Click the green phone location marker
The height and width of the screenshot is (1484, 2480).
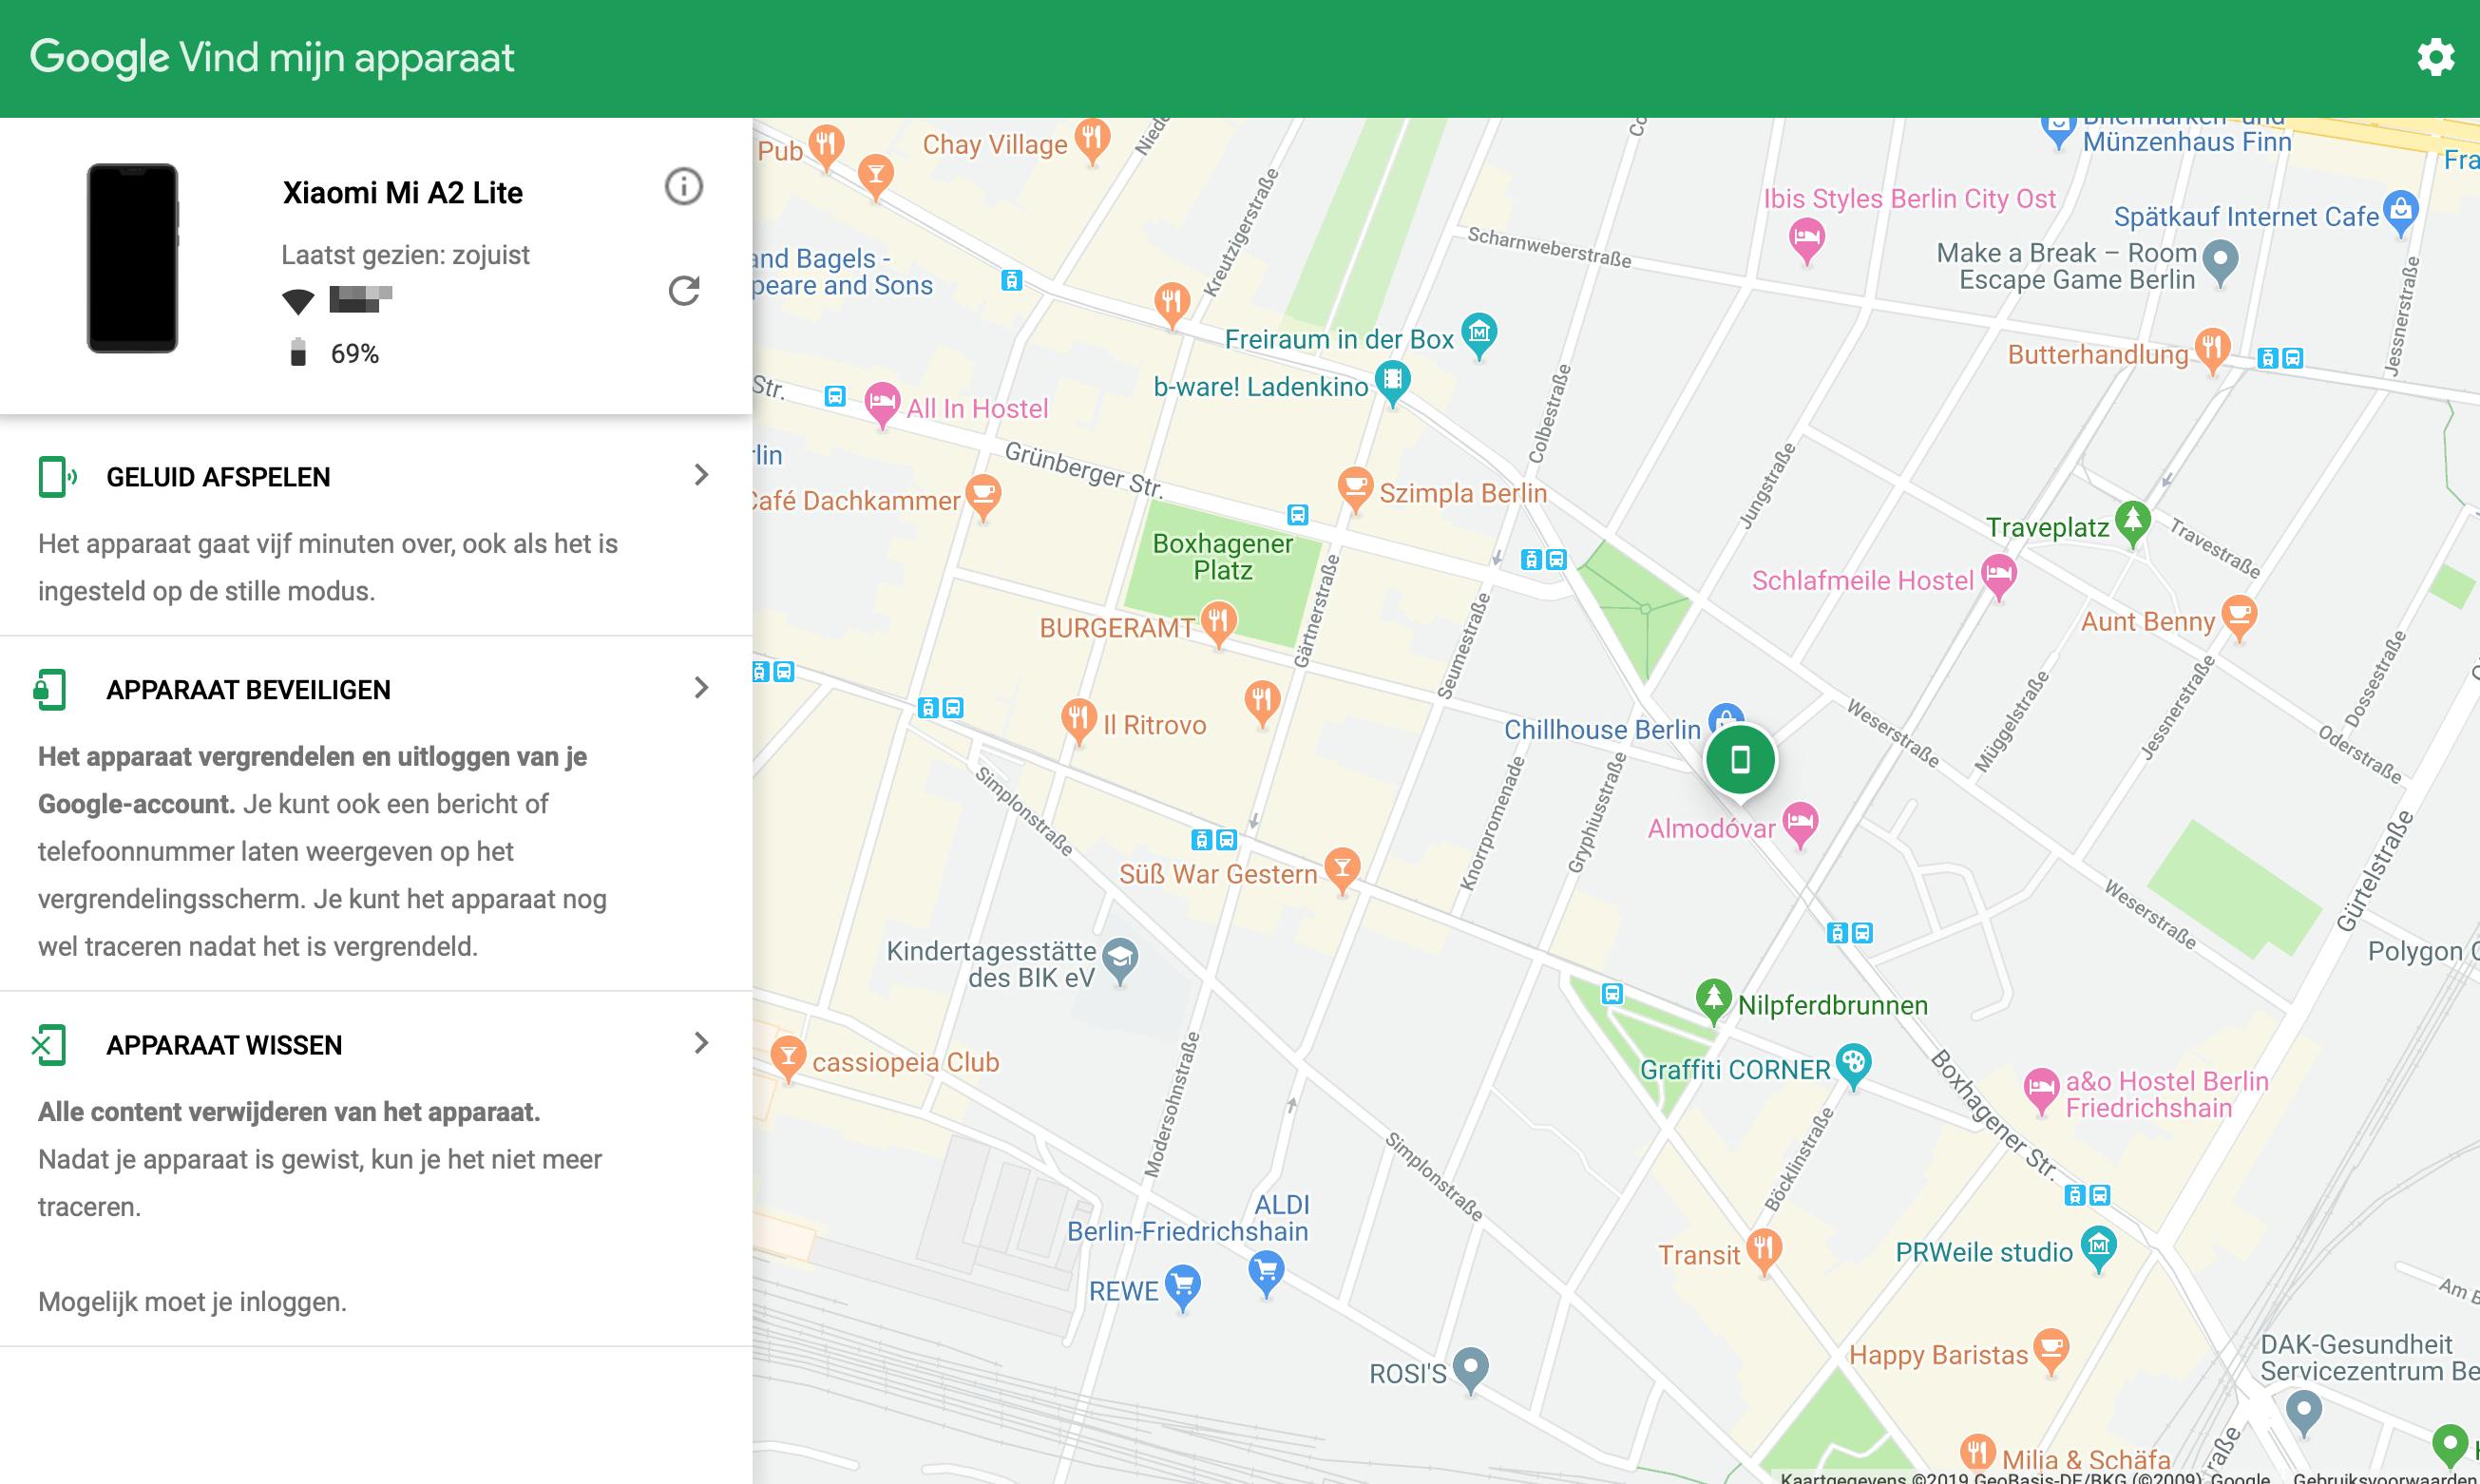tap(1740, 760)
